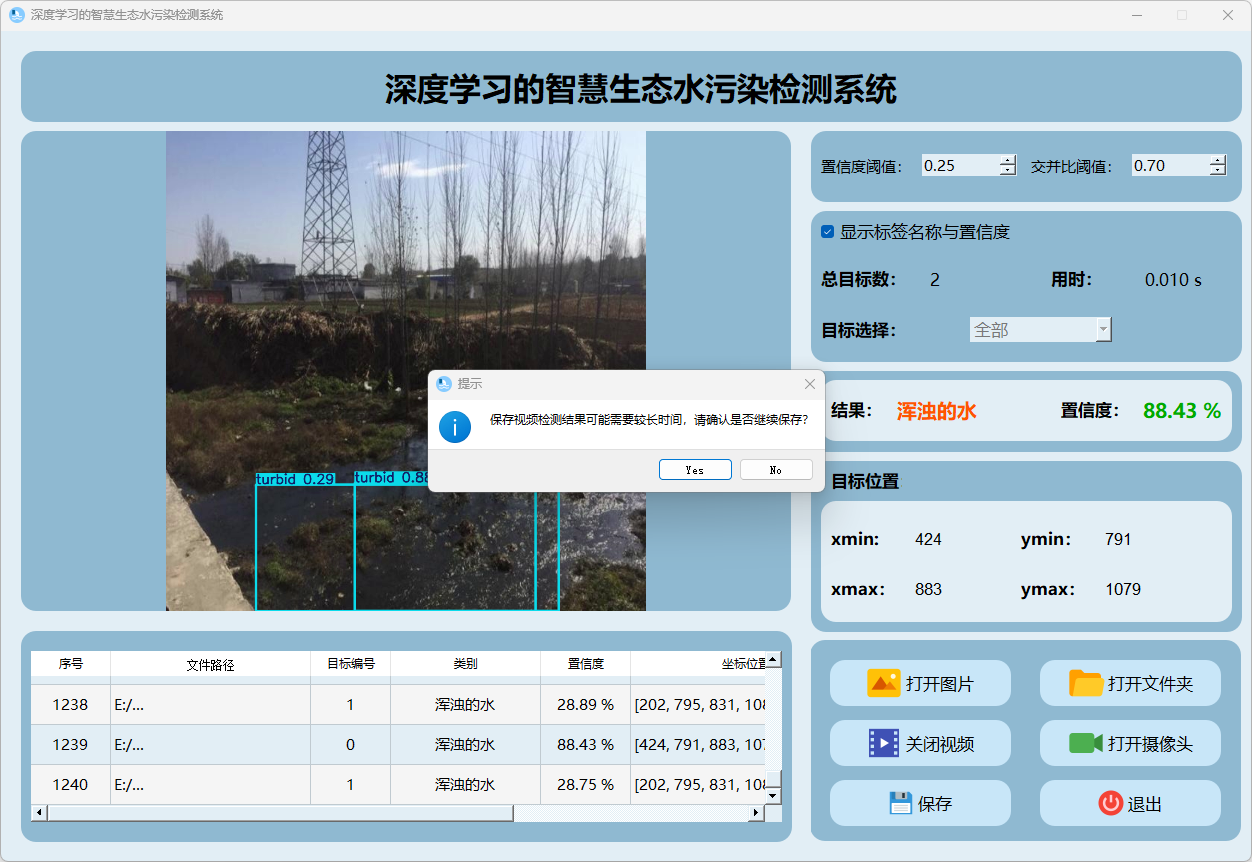Increase confidence threshold with up arrow
Screen dimensions: 1252x862
coord(1007,160)
